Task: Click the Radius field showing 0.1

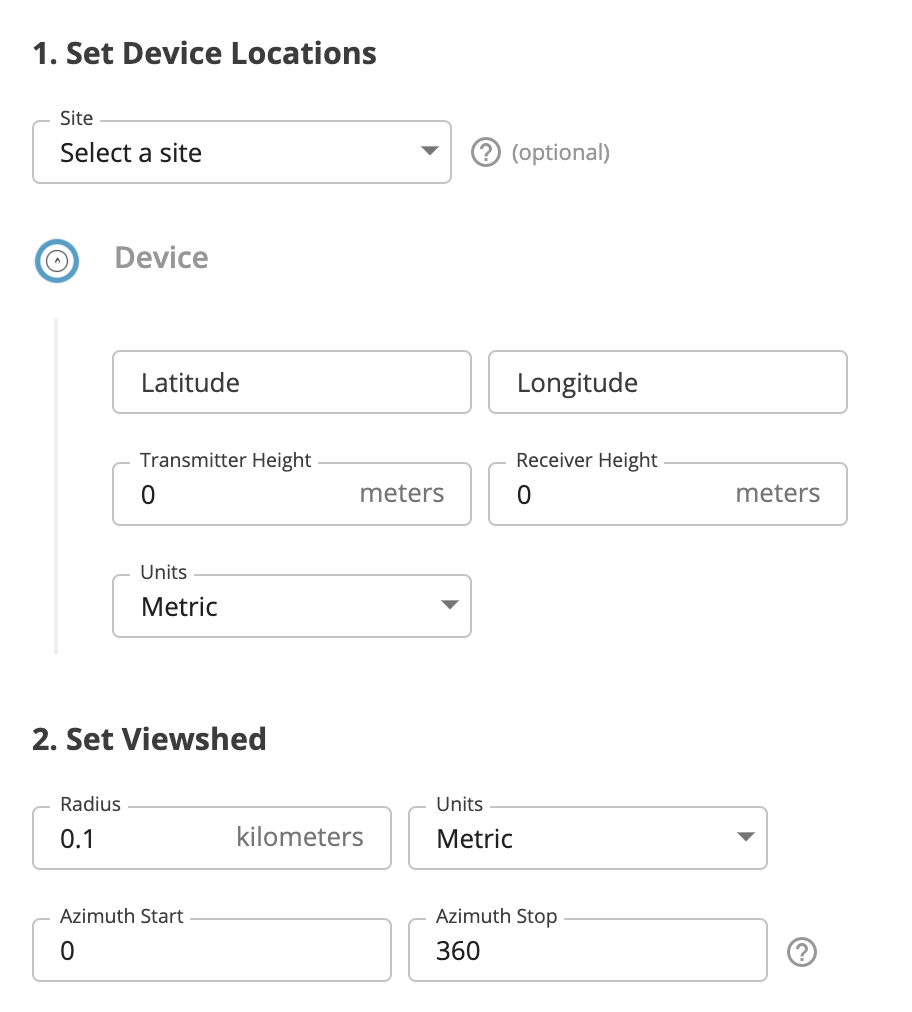Action: coord(140,838)
